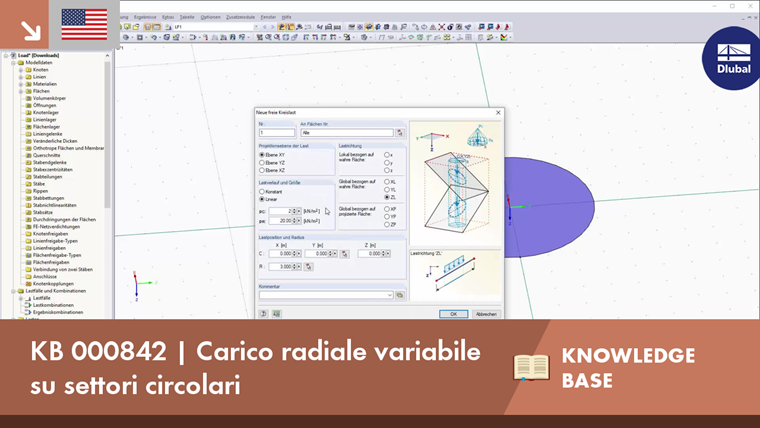Click the pc value spinner arrows
This screenshot has height=428, width=760.
[x=294, y=211]
